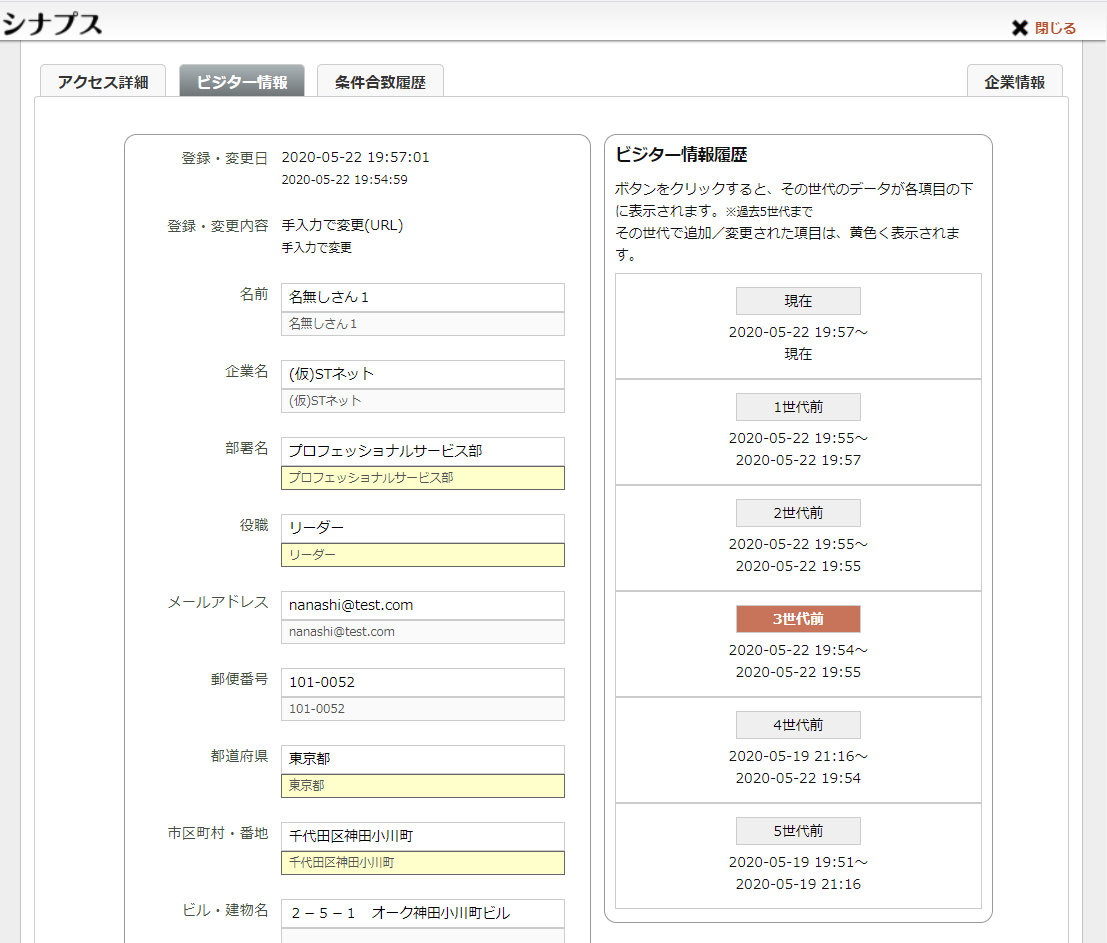Click the 都道府県 input field

(x=422, y=759)
